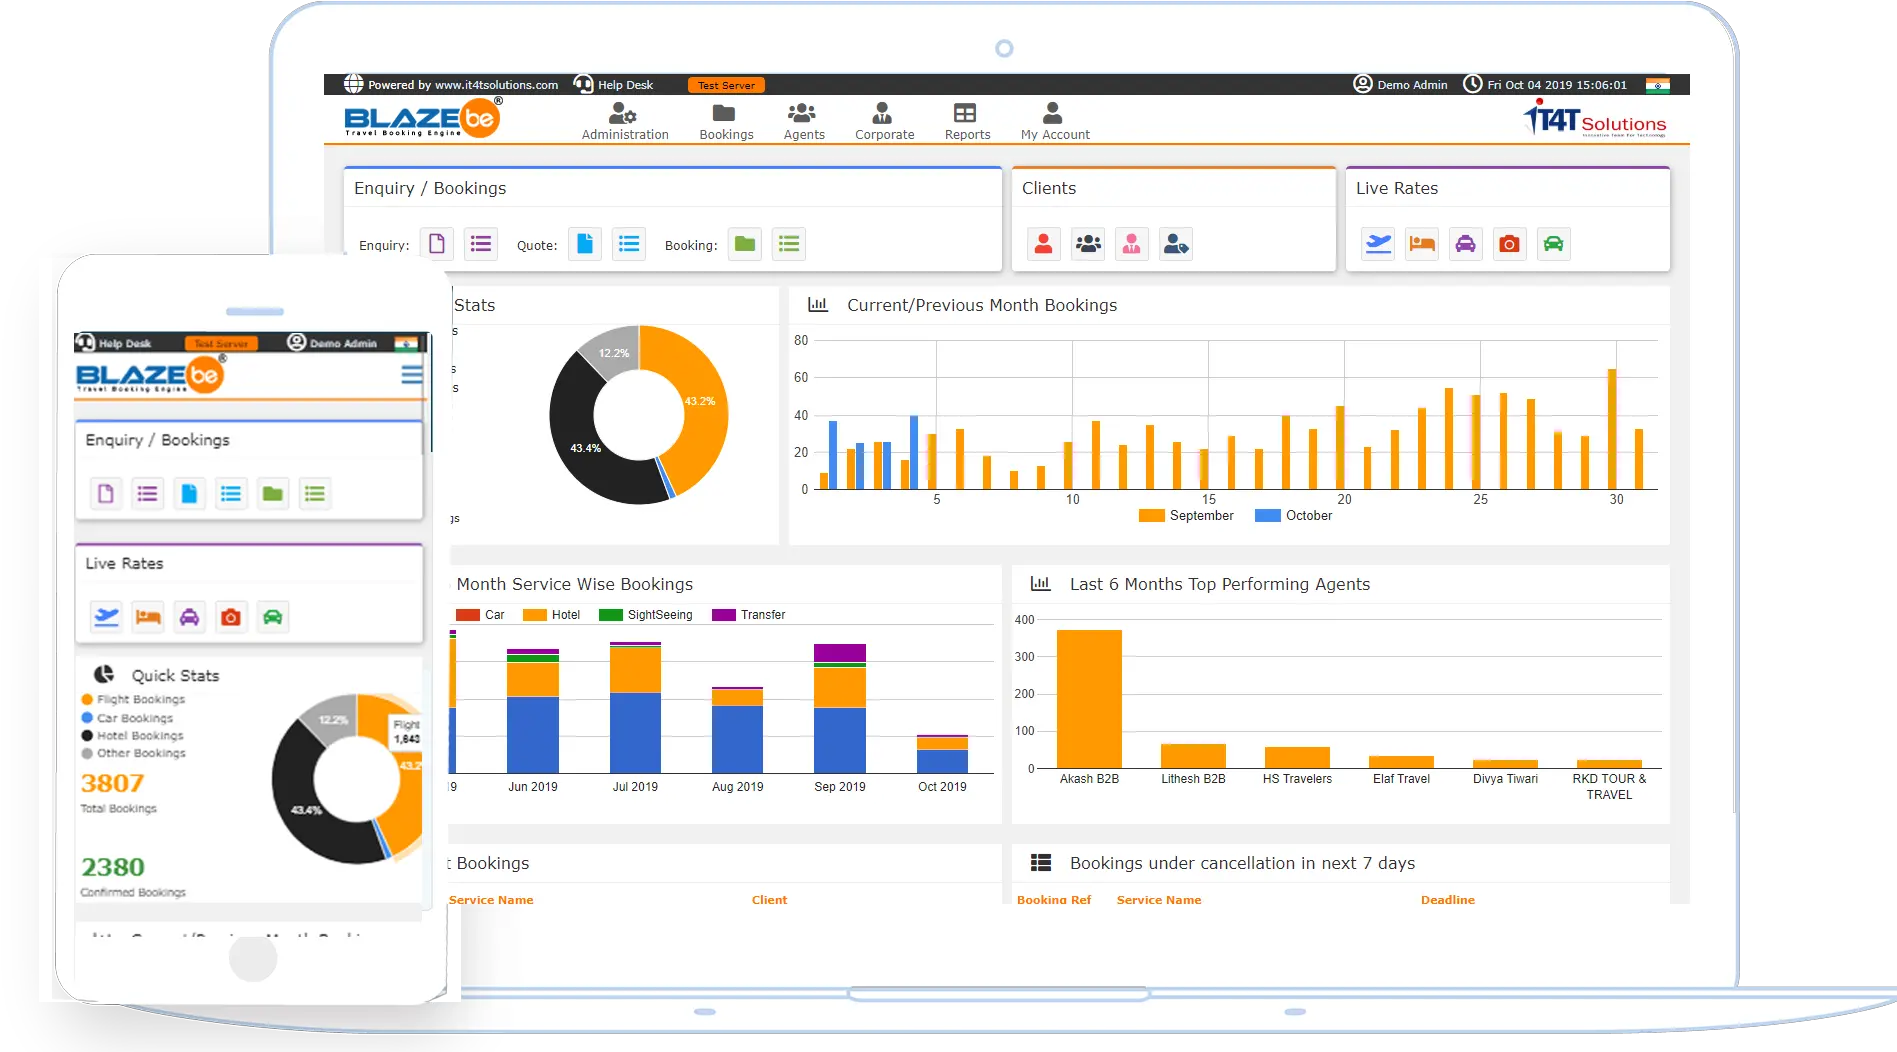This screenshot has height=1052, width=1897.
Task: Open purple car Live Rates icon on laptop
Action: click(x=1466, y=244)
